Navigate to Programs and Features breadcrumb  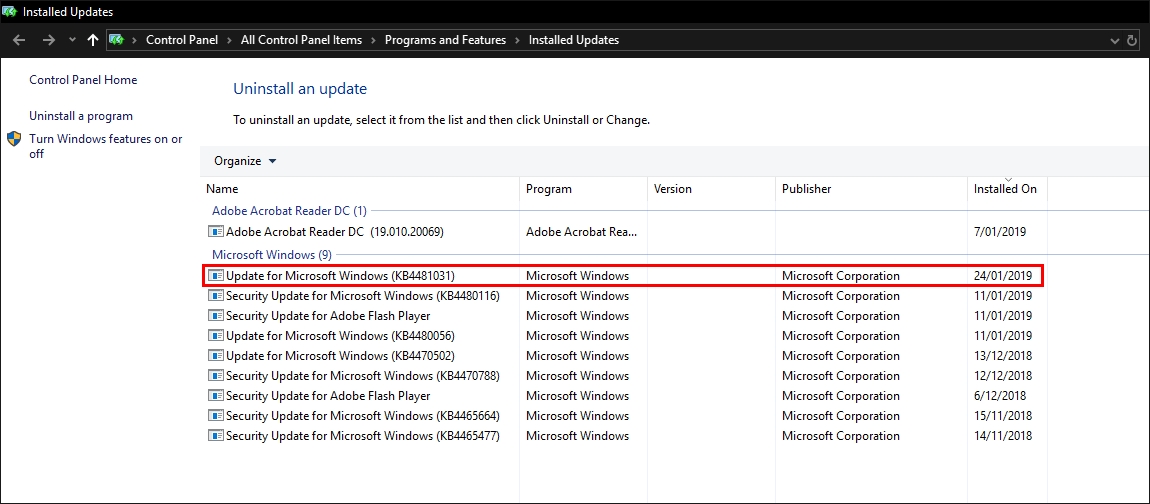click(445, 40)
